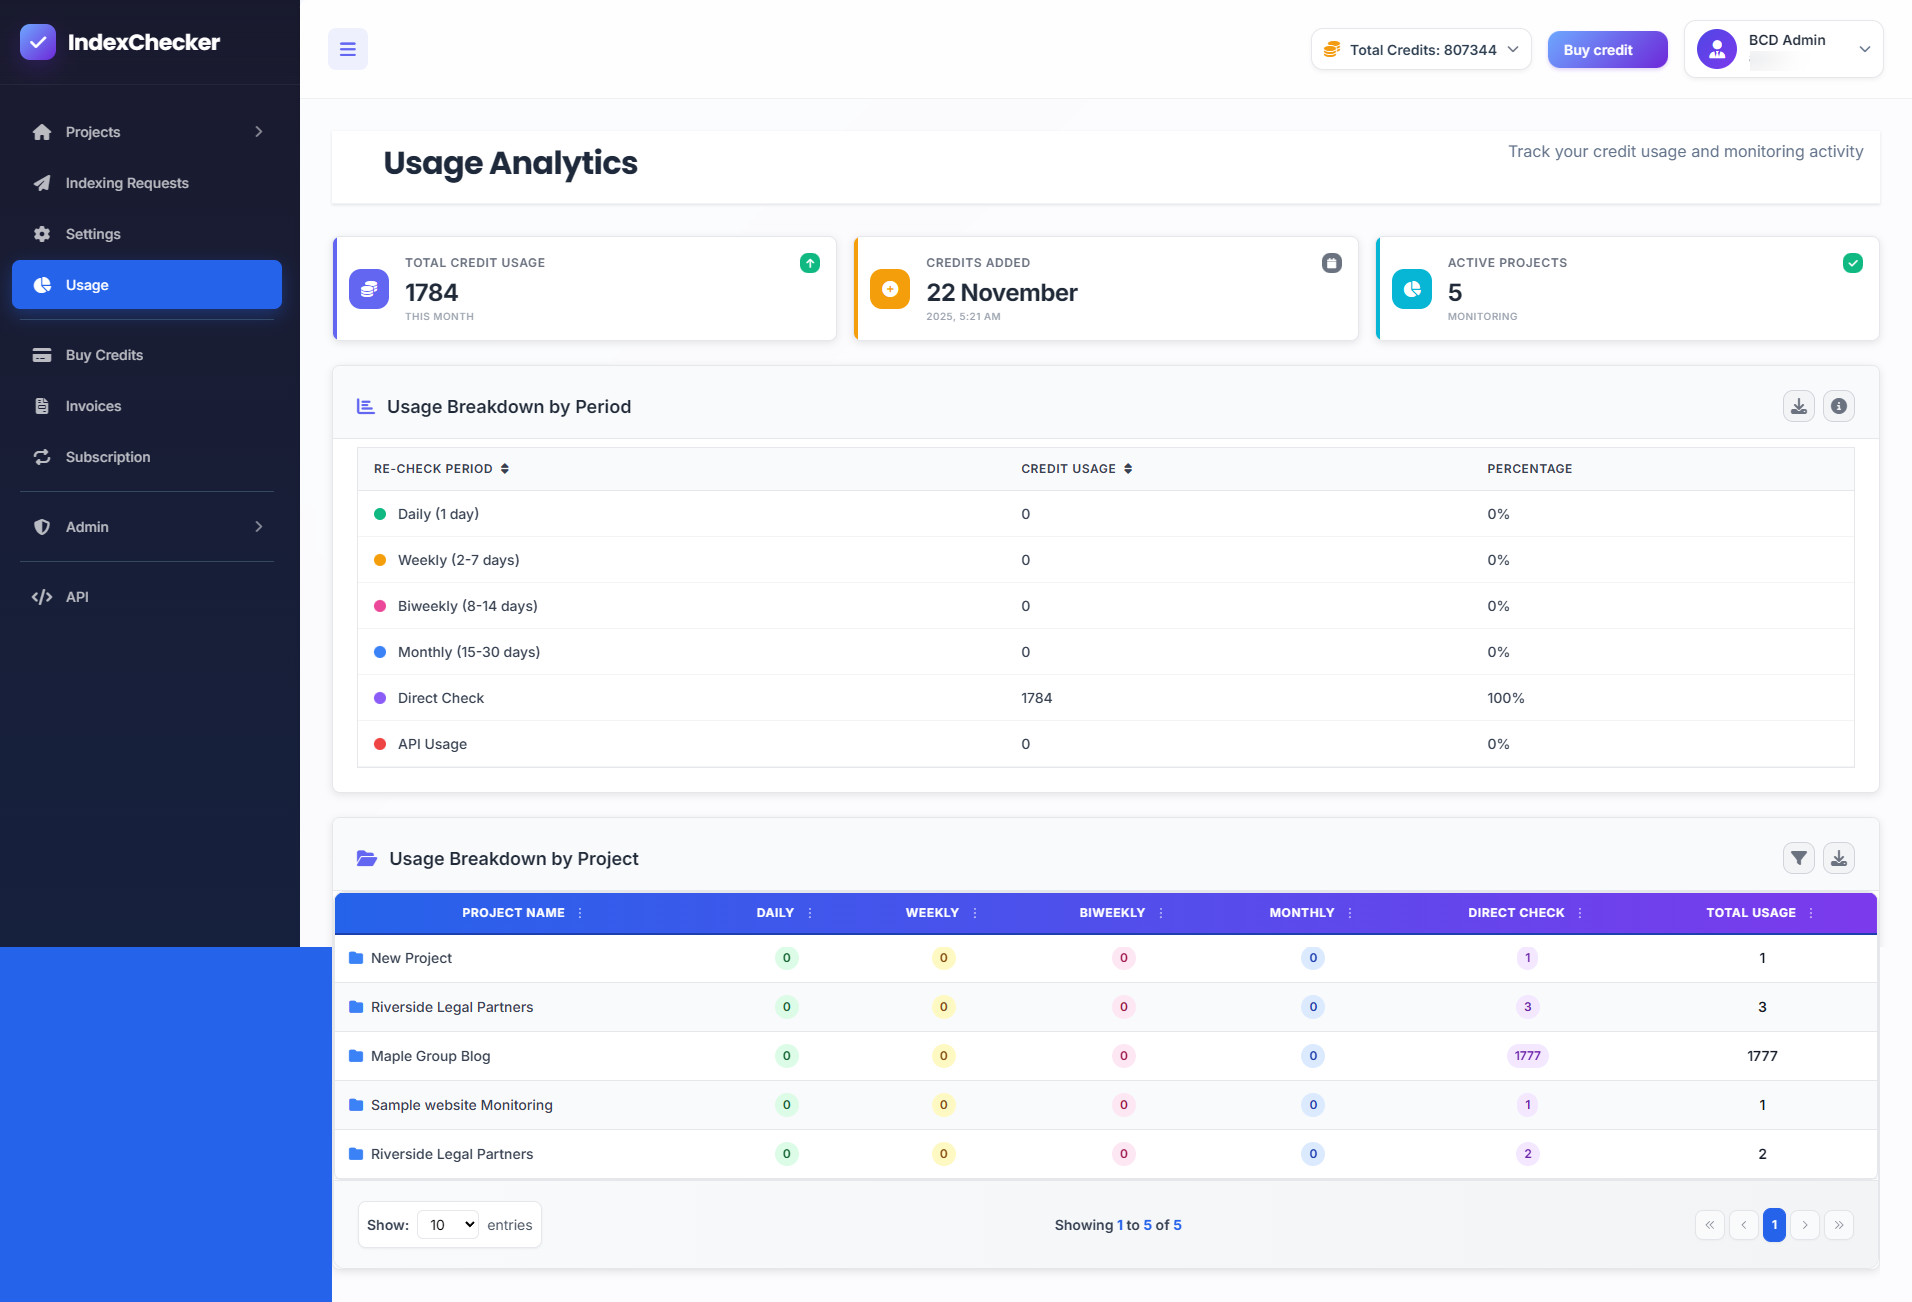Open the entries-per-page dropdown

coord(448,1225)
